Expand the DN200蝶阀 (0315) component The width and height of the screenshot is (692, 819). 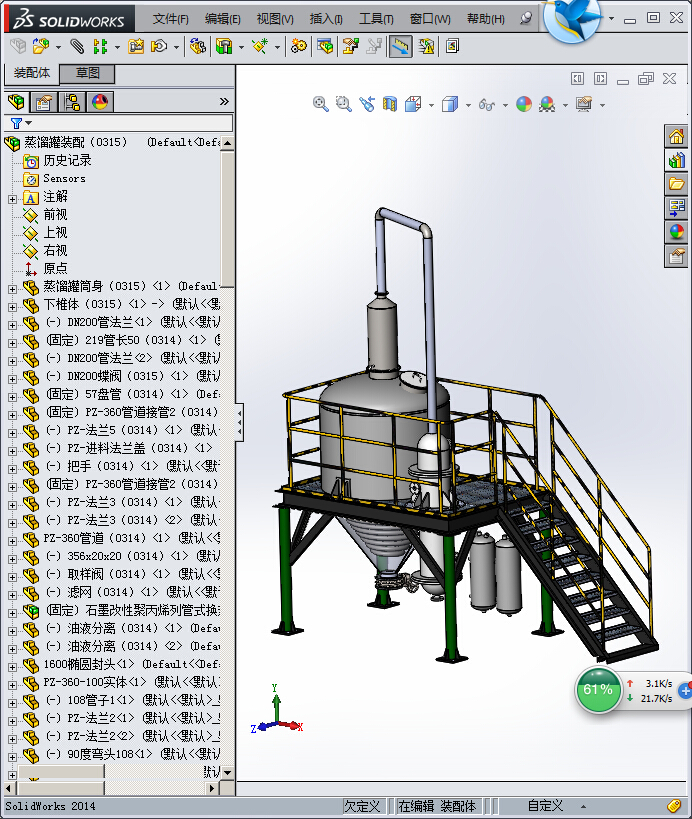[x=13, y=379]
